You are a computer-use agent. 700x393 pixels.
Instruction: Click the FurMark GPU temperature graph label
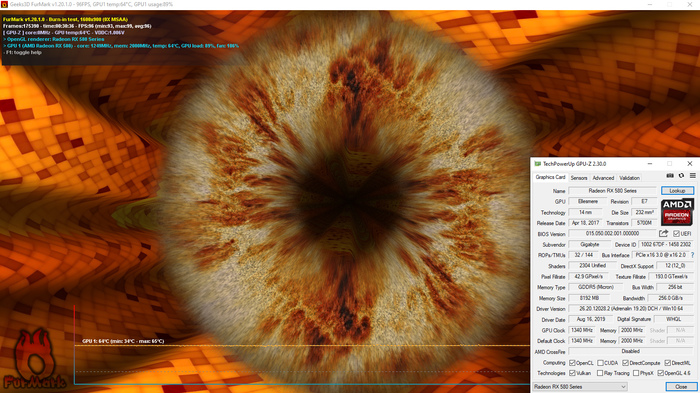(x=123, y=341)
